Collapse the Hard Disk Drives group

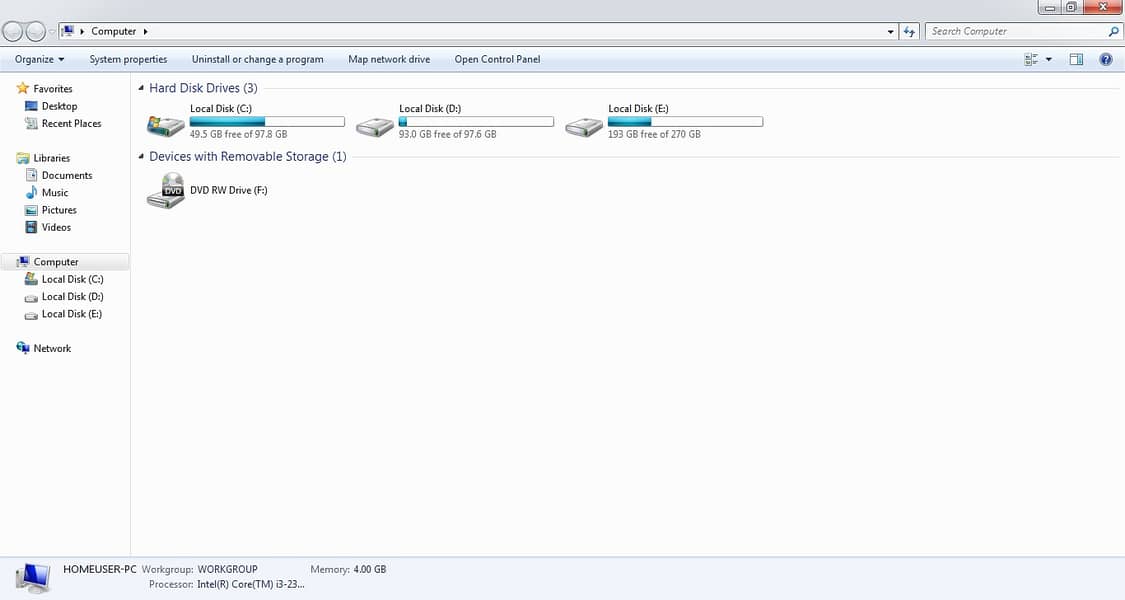(141, 89)
